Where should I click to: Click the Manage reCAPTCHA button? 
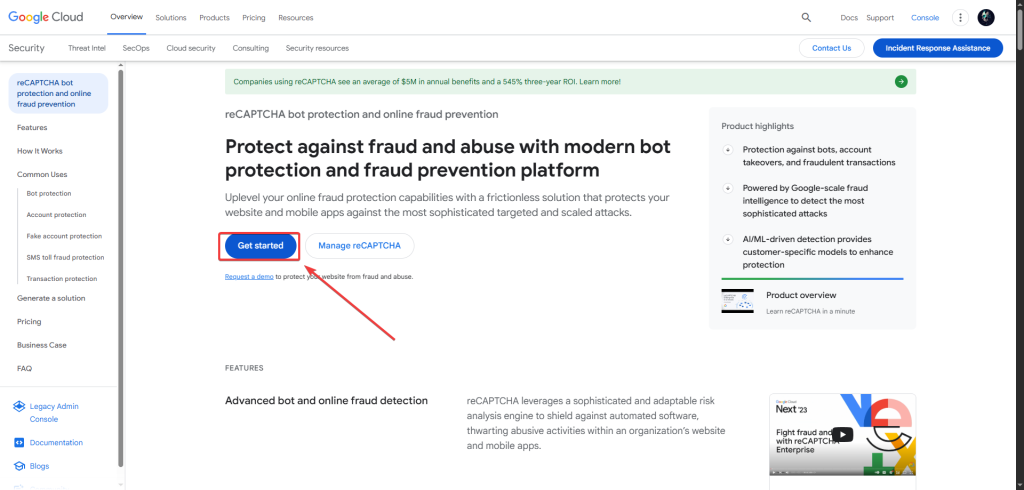point(359,245)
